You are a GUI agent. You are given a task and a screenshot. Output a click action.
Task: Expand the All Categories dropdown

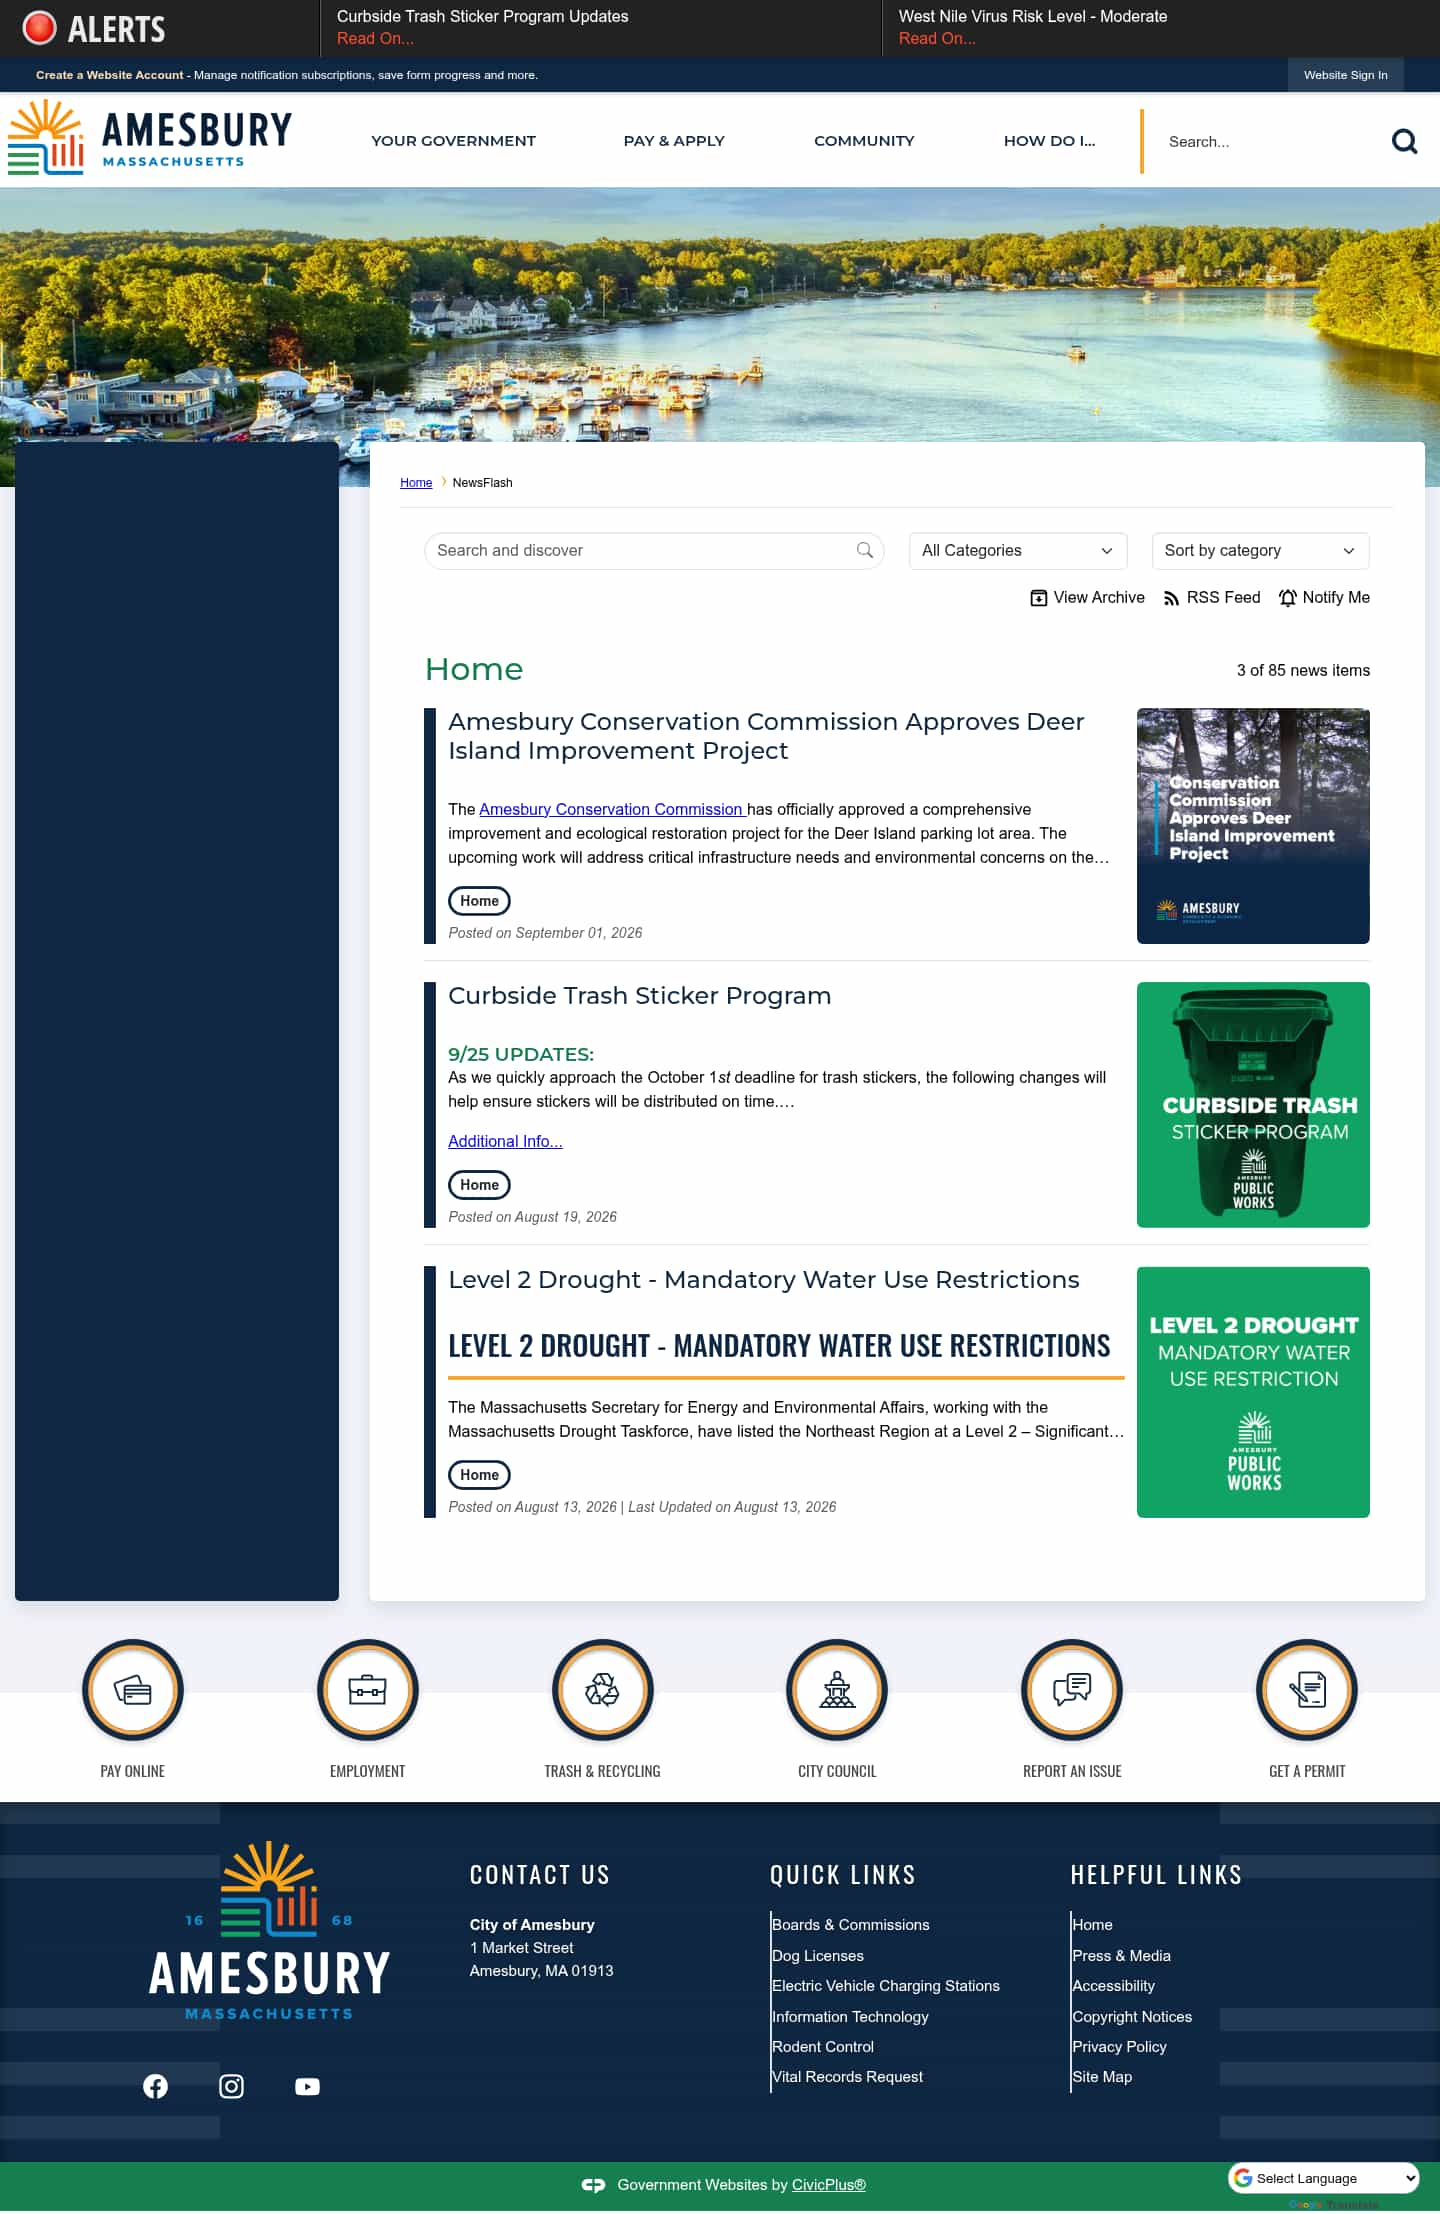pos(1018,551)
